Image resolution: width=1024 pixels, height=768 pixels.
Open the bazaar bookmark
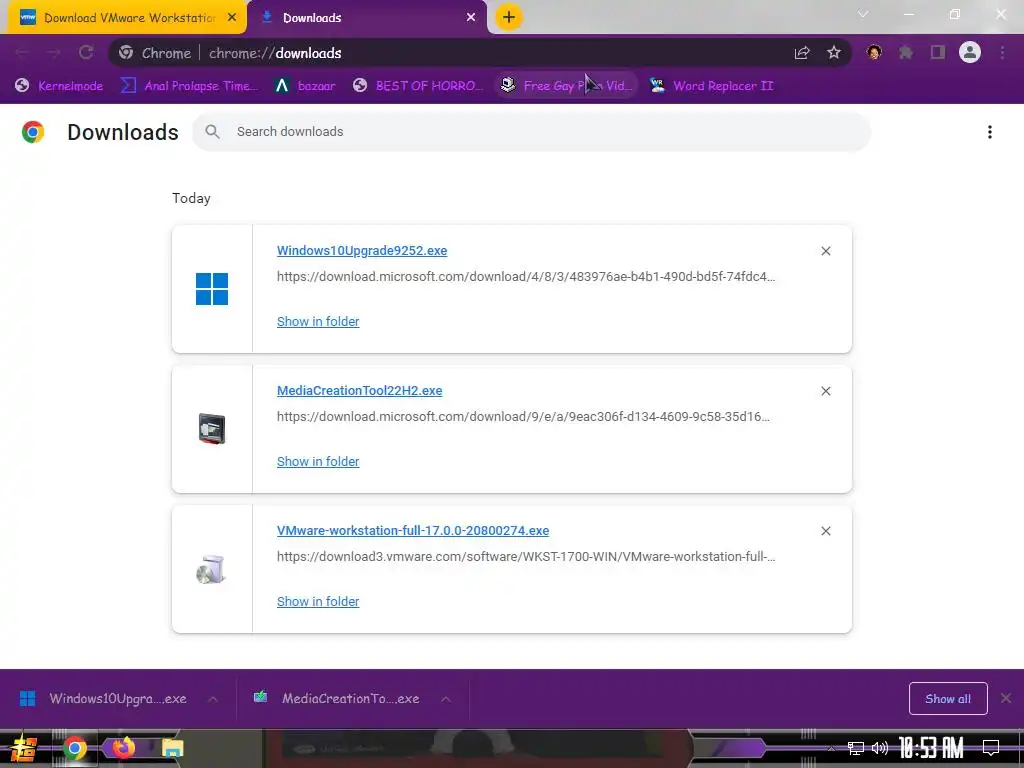coord(305,86)
